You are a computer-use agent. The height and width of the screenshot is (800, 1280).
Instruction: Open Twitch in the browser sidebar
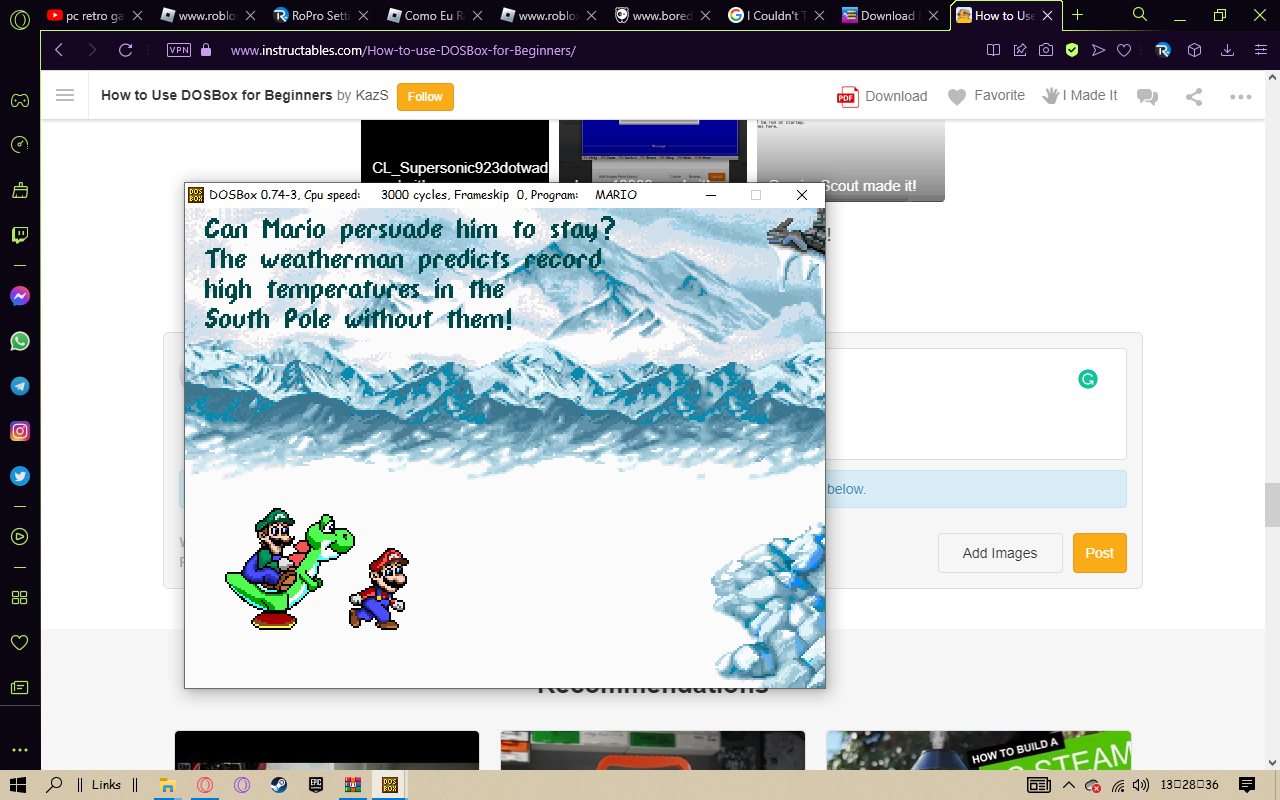pos(20,235)
